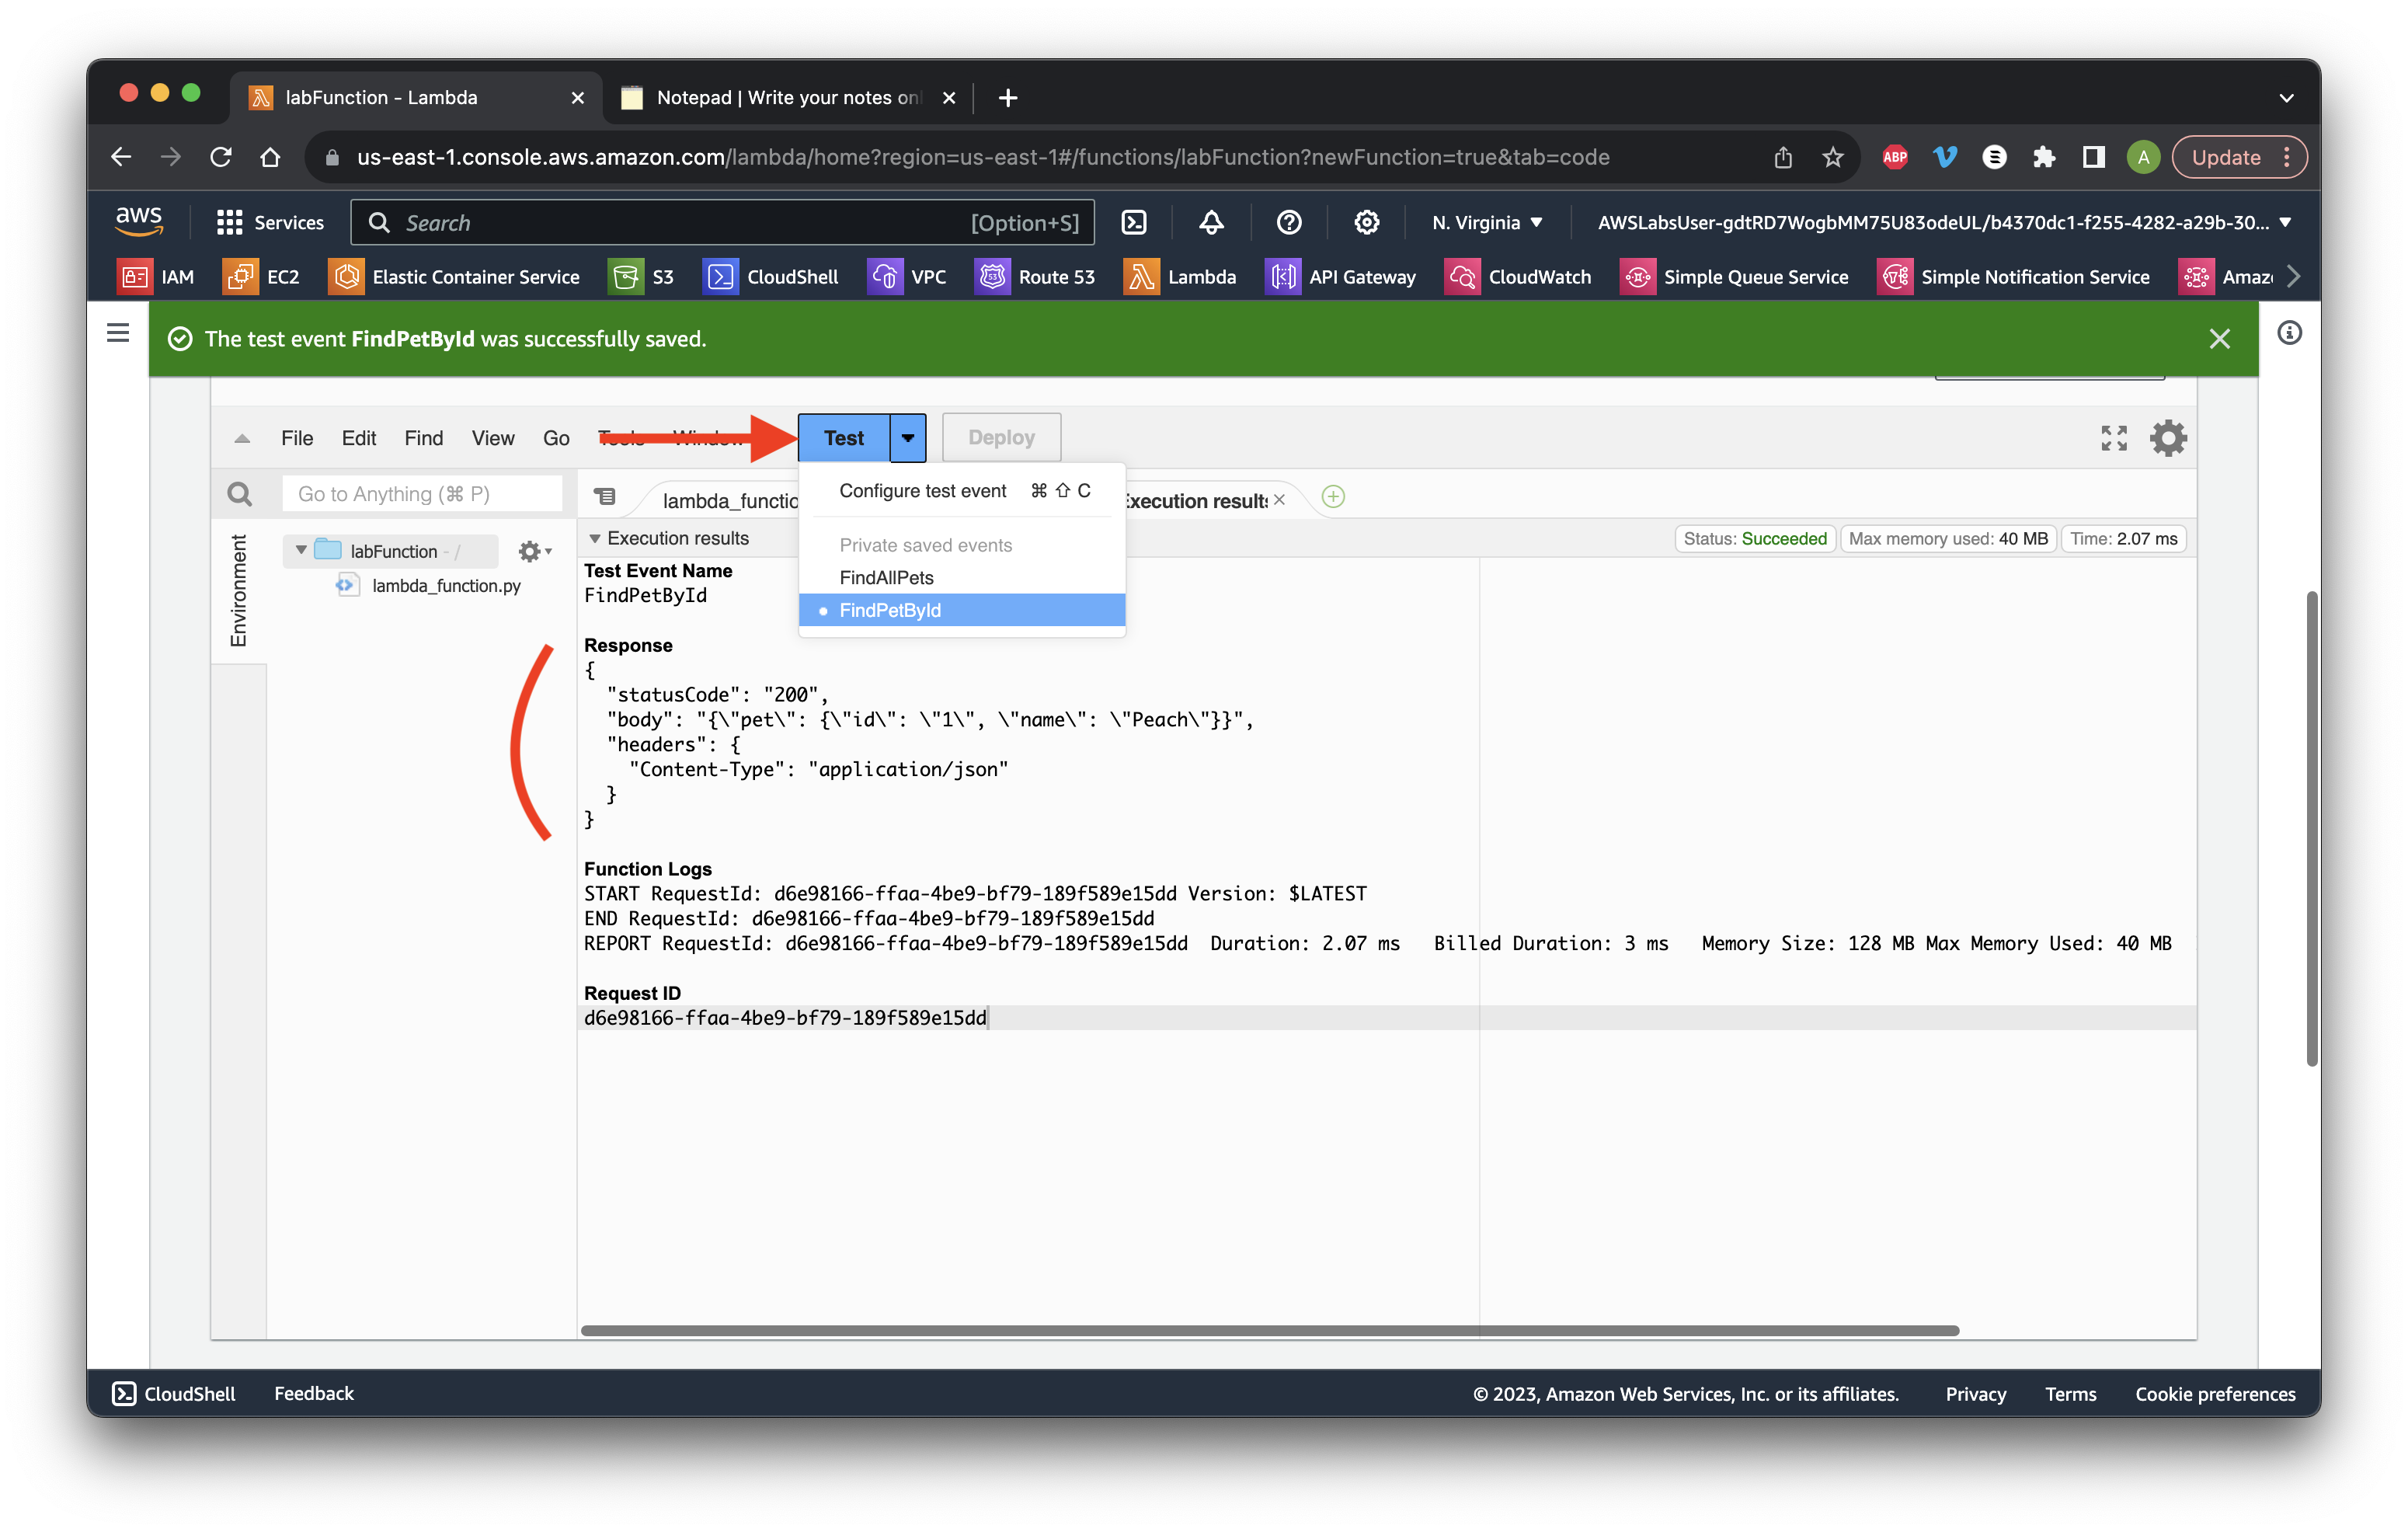Switch to lambda_function editor tab
The height and width of the screenshot is (1532, 2408).
pyautogui.click(x=729, y=500)
